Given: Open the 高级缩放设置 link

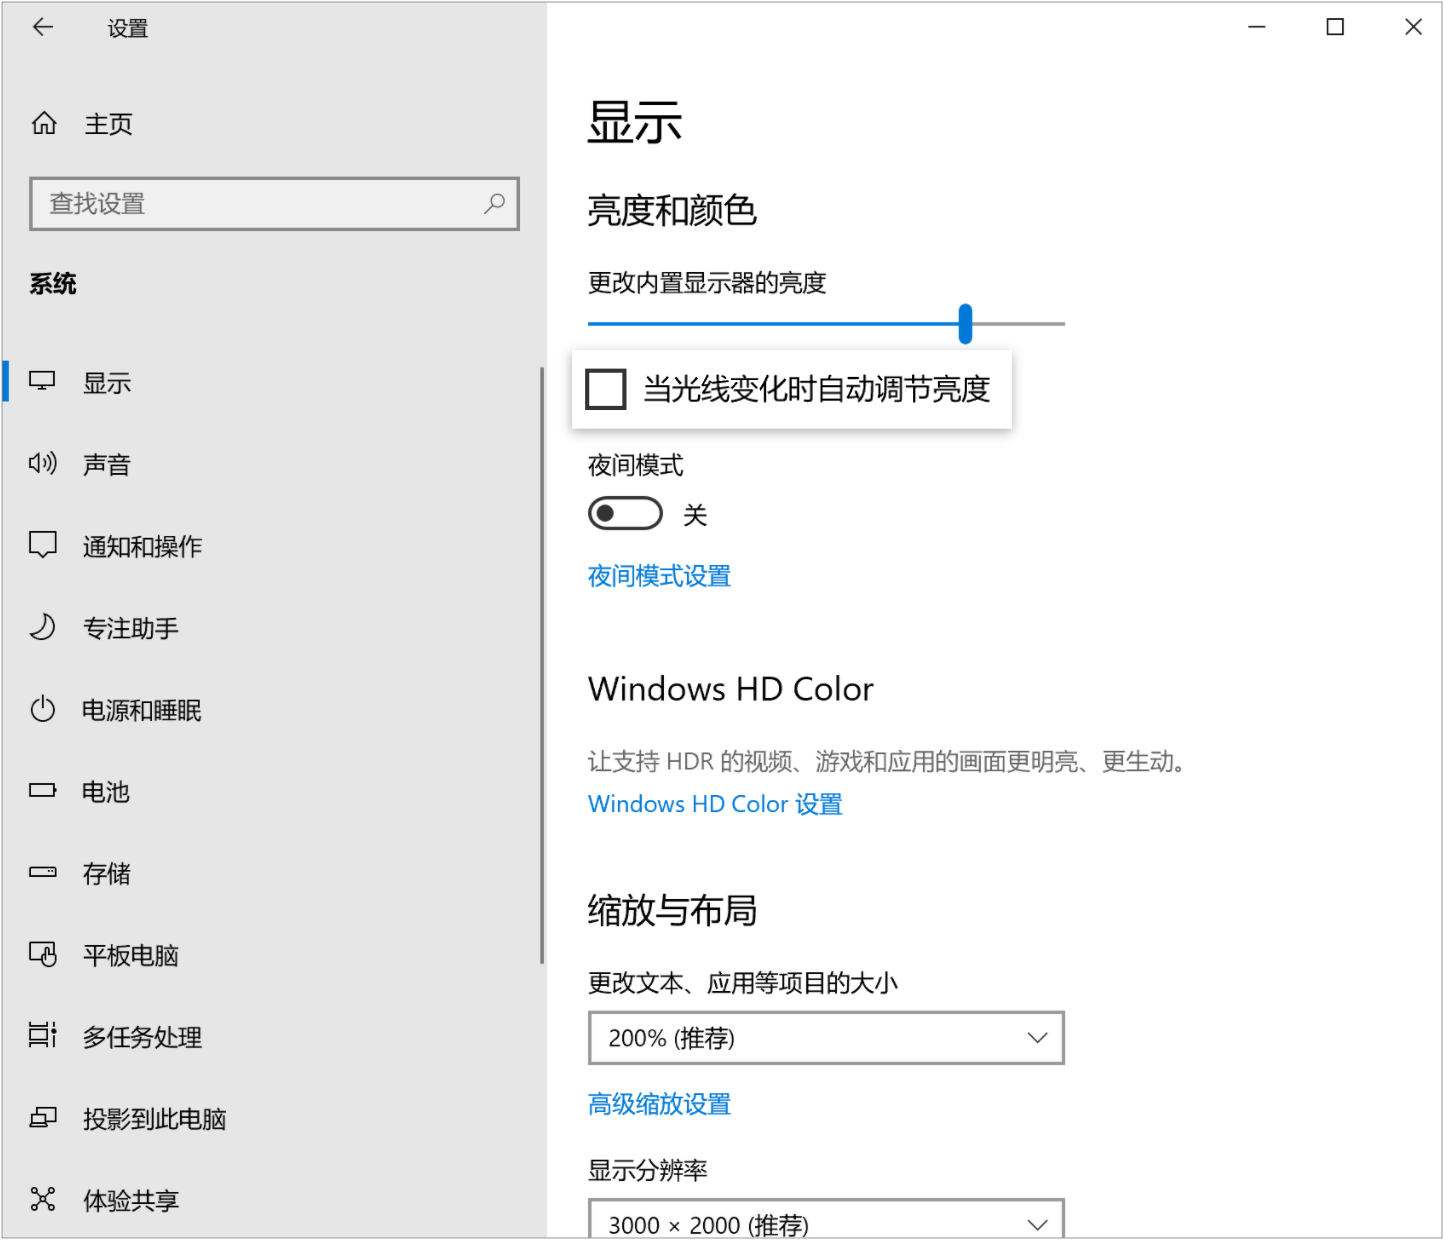Looking at the screenshot, I should [x=659, y=1104].
